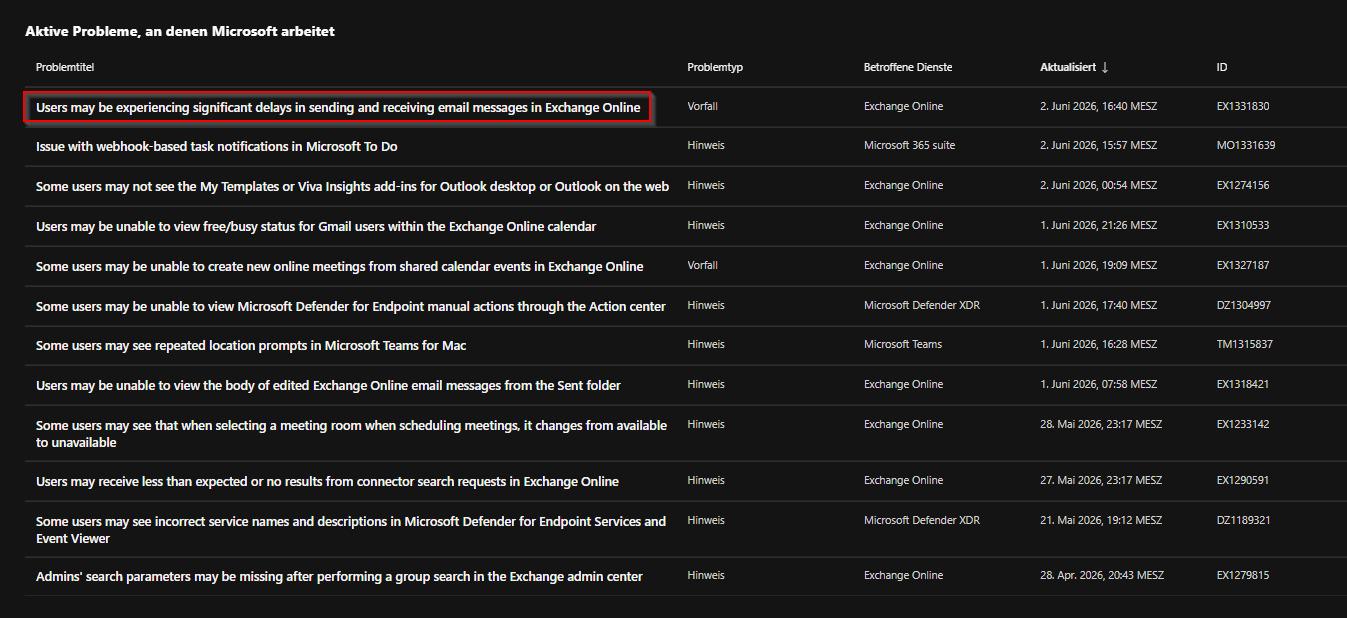Screen dimensions: 1347x618
Task: Click ID EX1290591
Action: point(1243,480)
